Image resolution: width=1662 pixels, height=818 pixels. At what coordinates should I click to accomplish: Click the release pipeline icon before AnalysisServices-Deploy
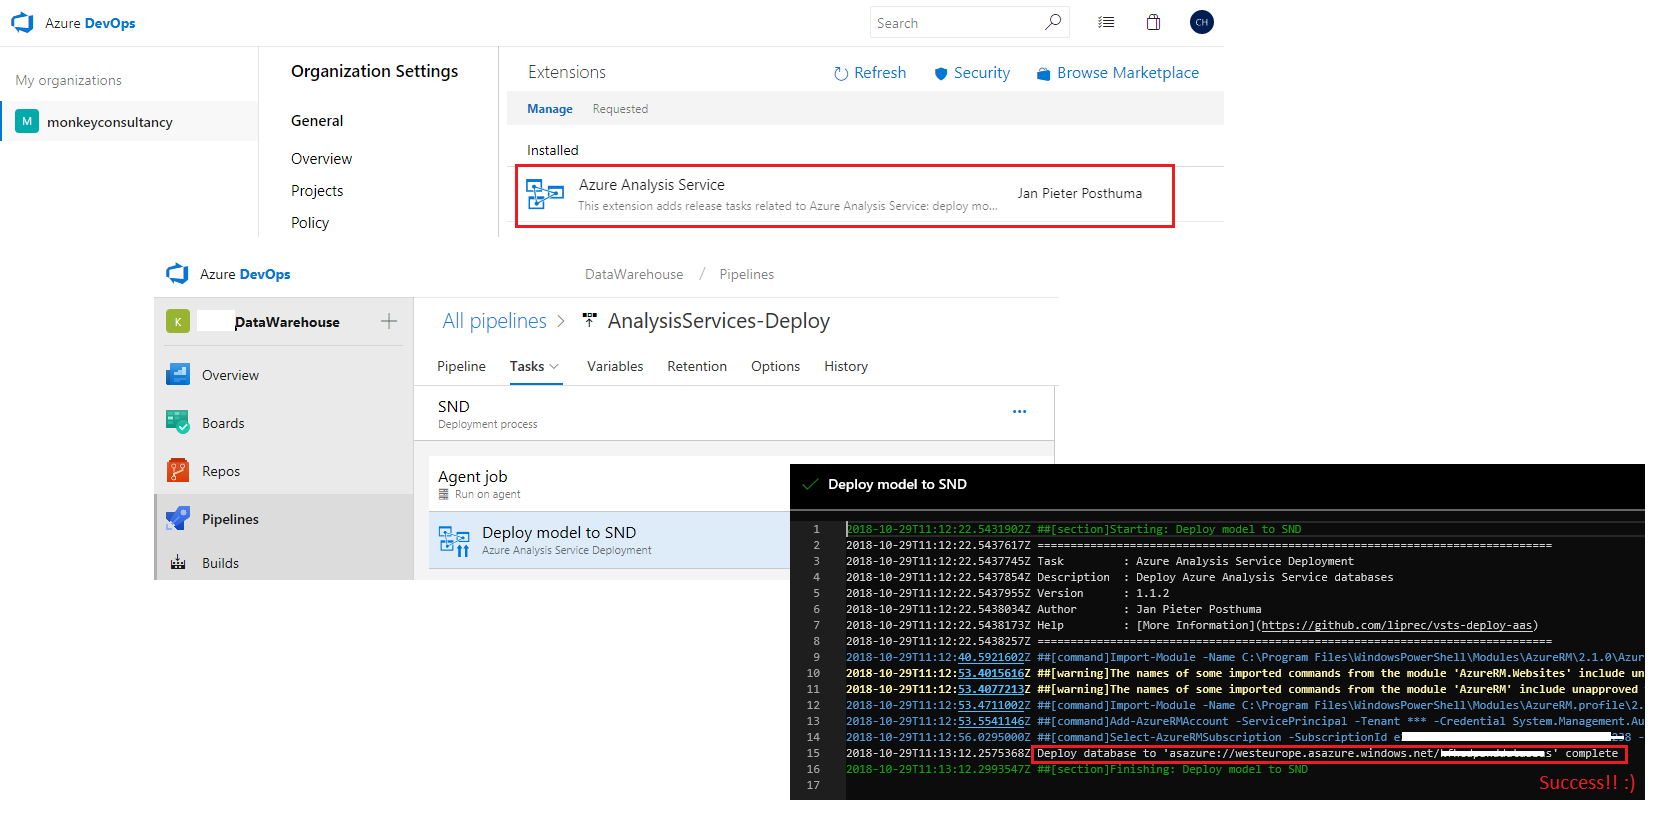coord(589,320)
